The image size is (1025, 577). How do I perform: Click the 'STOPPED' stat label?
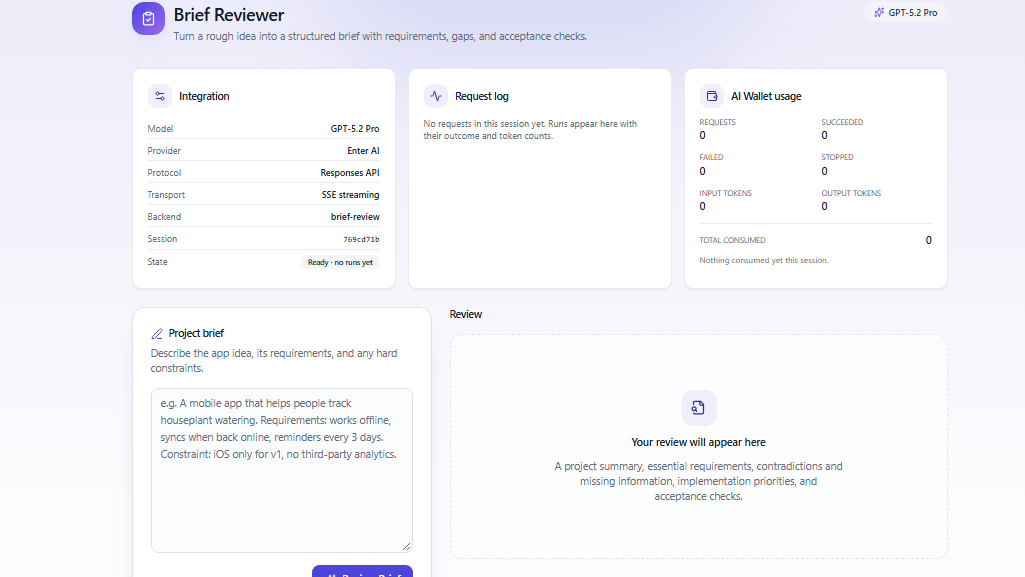pyautogui.click(x=837, y=157)
